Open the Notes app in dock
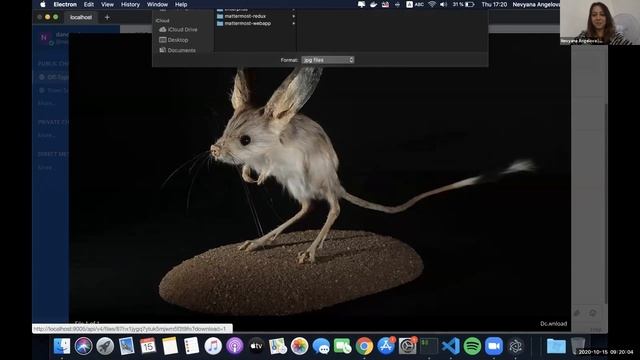 tap(170, 346)
